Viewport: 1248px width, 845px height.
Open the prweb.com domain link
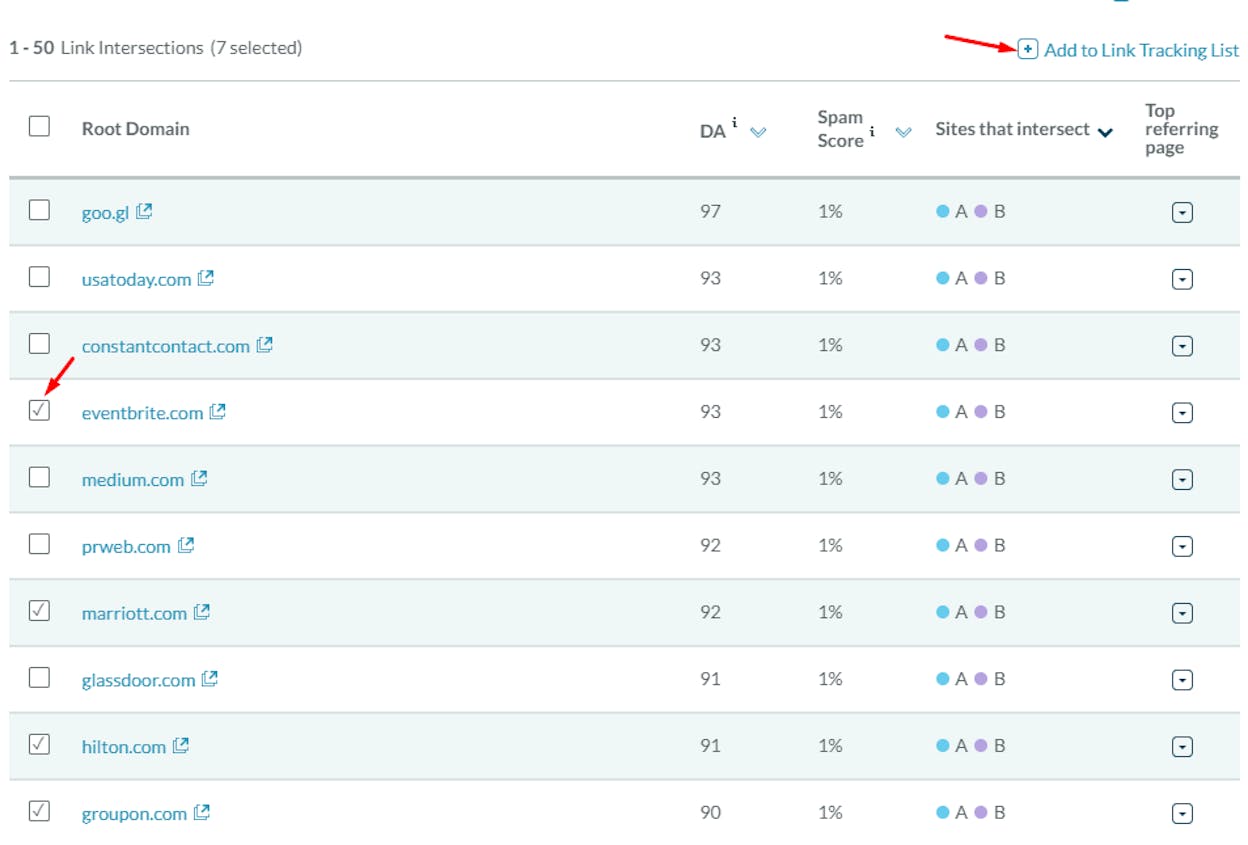tap(126, 547)
